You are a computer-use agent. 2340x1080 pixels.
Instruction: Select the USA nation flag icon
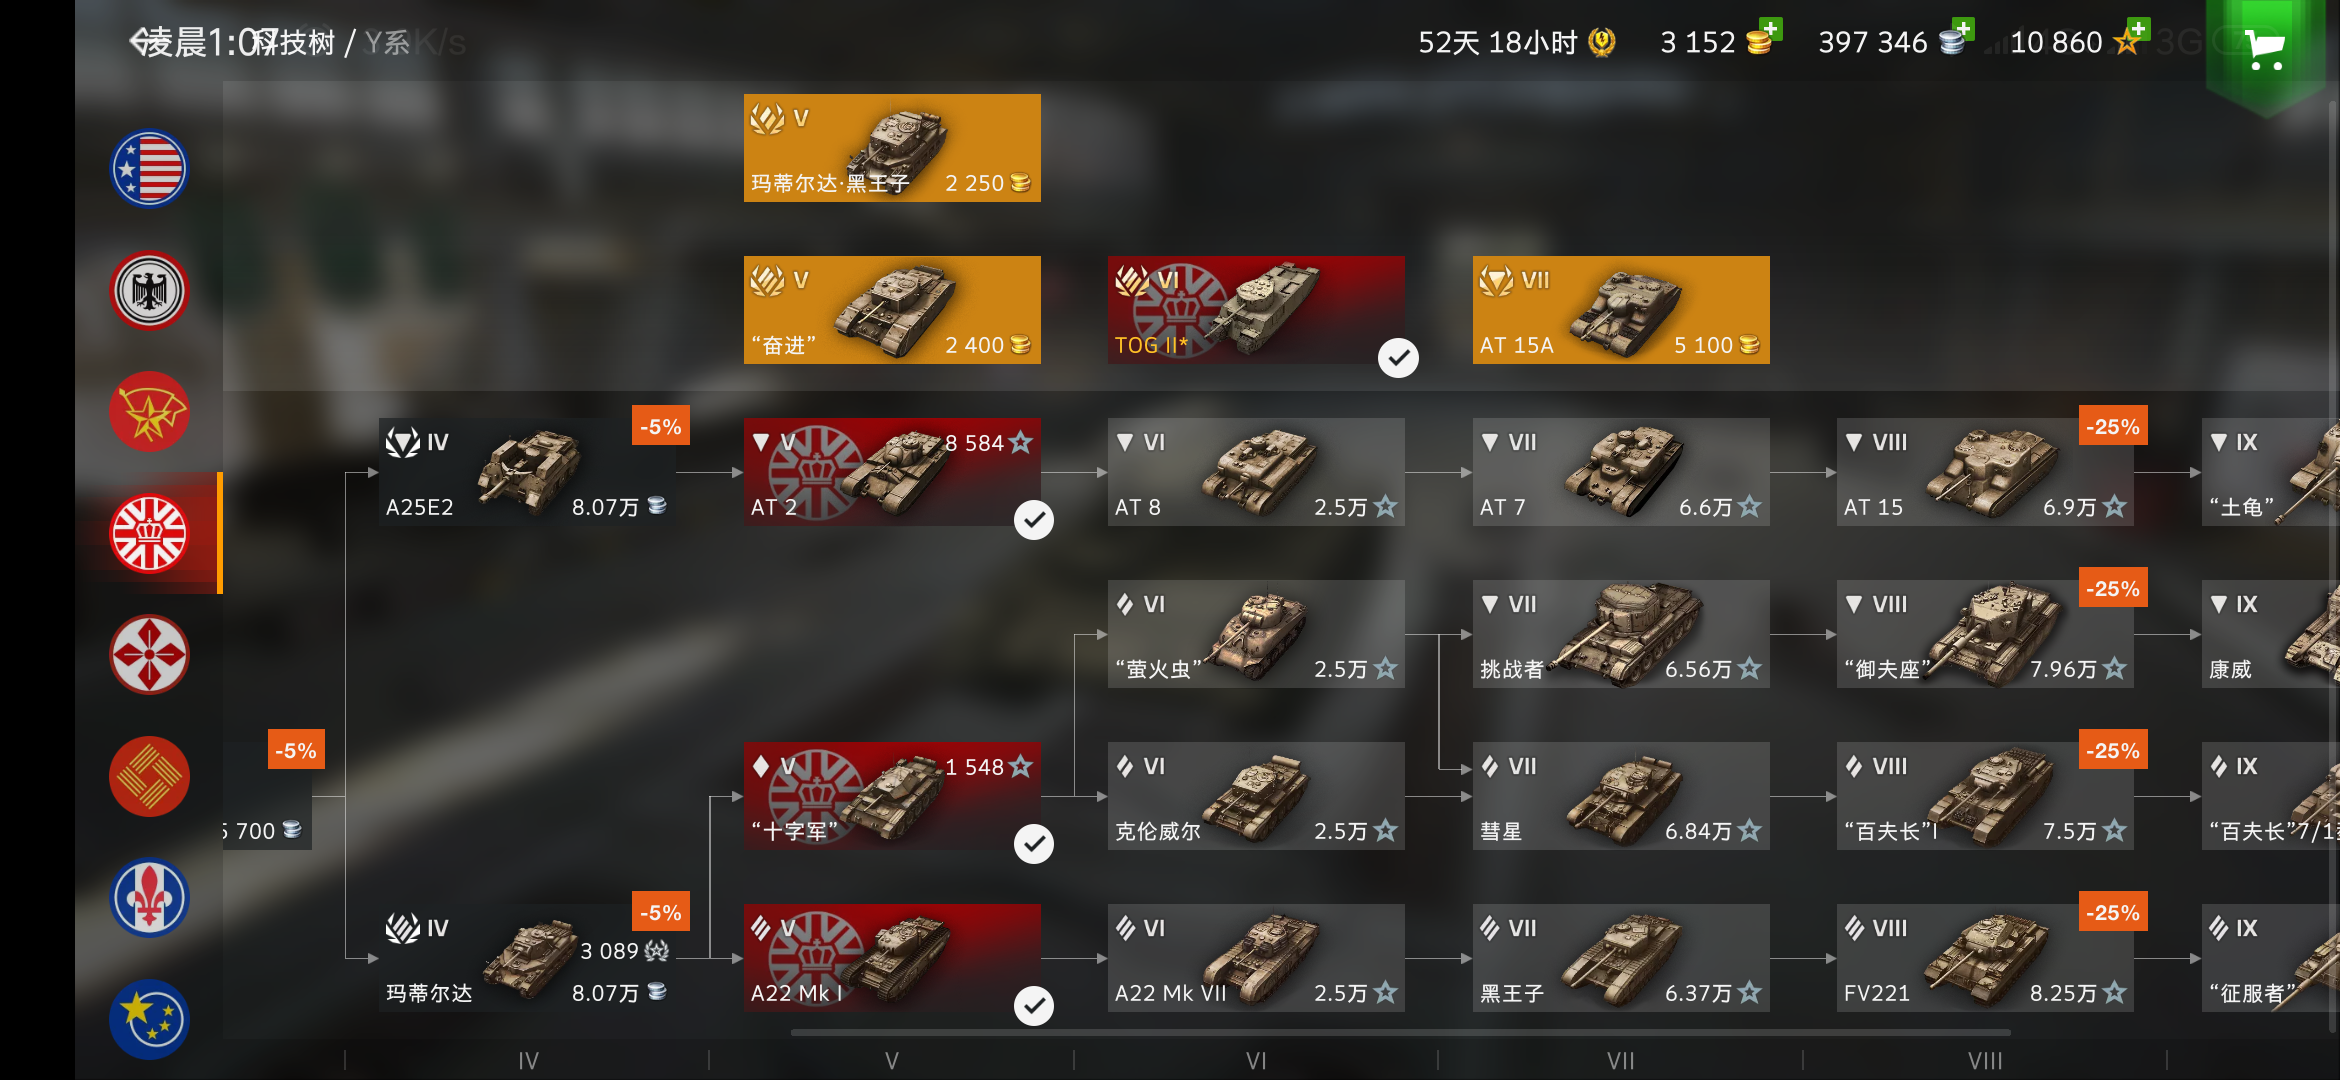[149, 169]
